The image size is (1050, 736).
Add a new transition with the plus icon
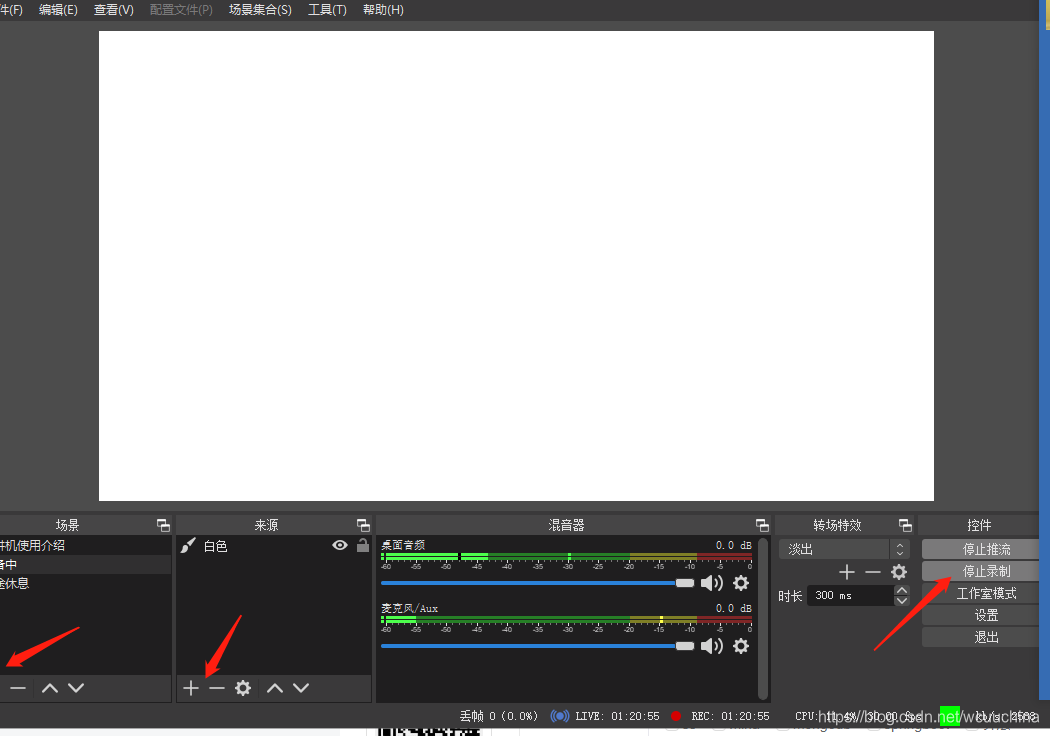(x=846, y=572)
